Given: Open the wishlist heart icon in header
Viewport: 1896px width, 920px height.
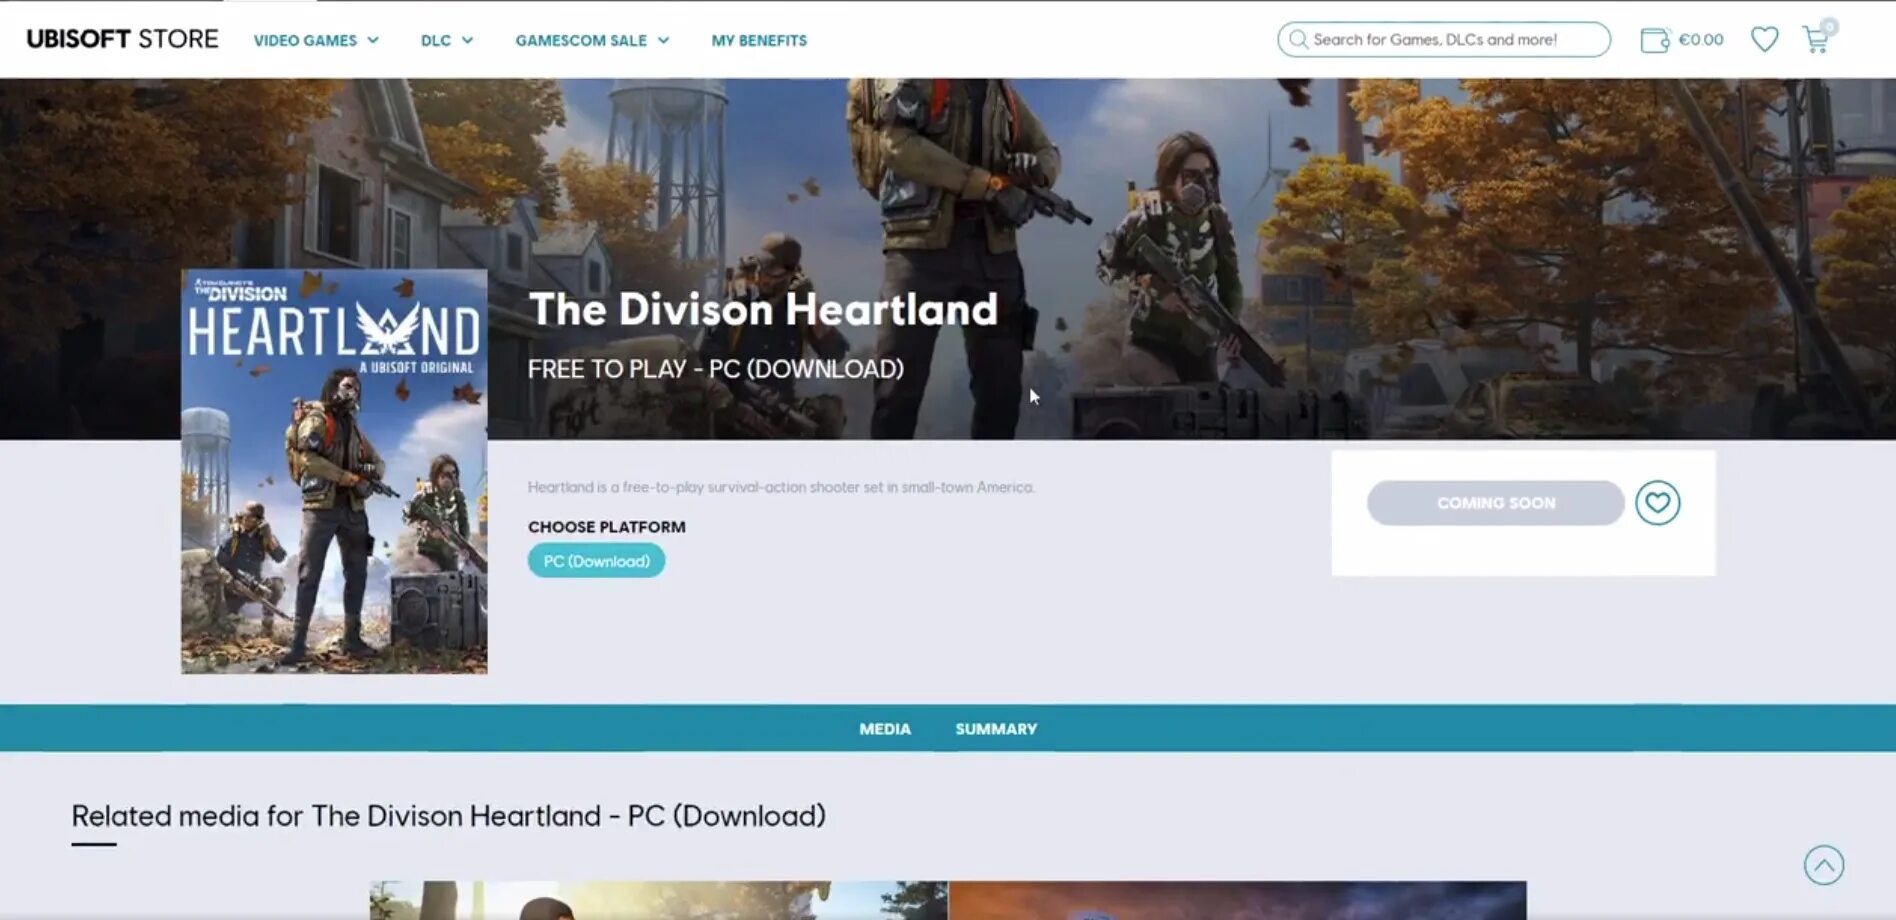Looking at the screenshot, I should point(1765,39).
